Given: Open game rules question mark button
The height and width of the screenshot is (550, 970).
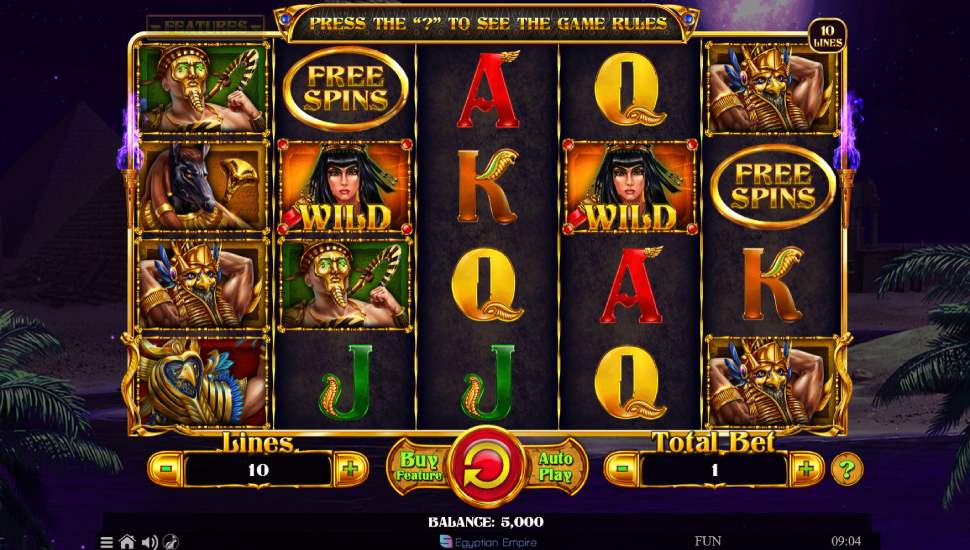Looking at the screenshot, I should coord(846,469).
